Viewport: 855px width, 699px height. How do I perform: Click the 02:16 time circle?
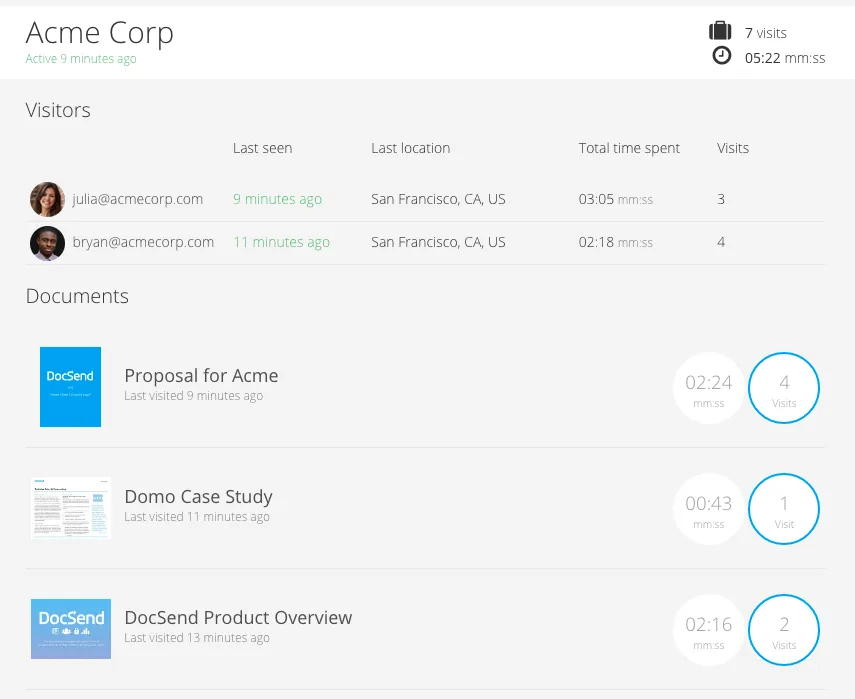point(708,630)
